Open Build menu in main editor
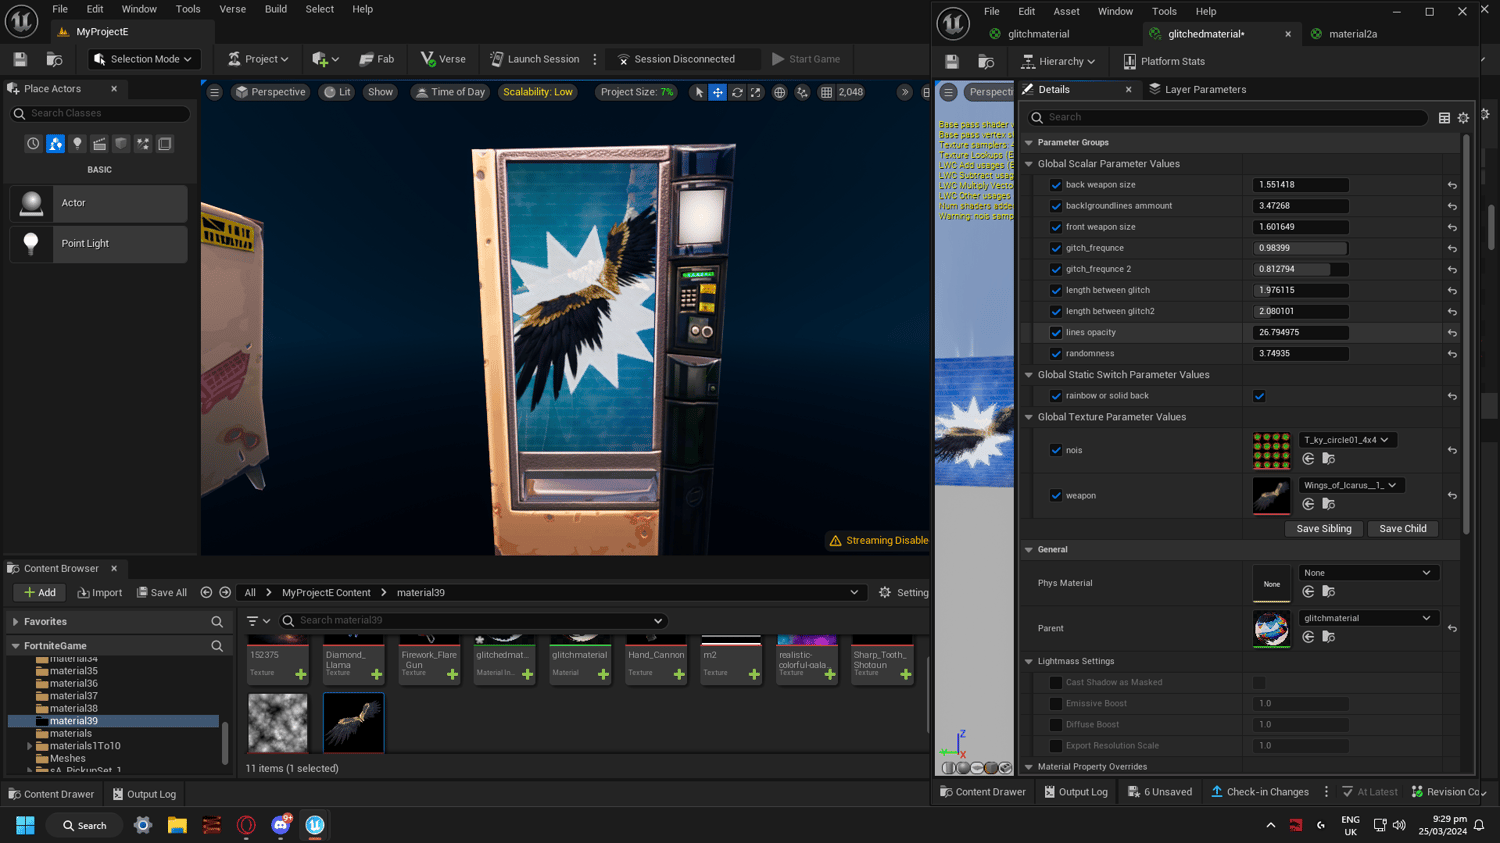The height and width of the screenshot is (843, 1500). [275, 9]
